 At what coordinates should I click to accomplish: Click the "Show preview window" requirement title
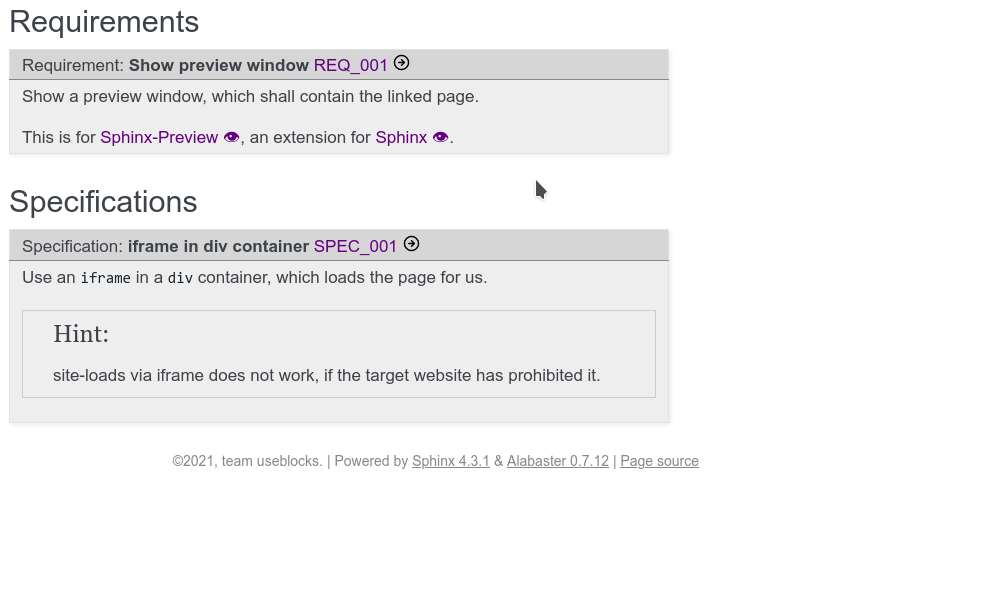[x=218, y=65]
